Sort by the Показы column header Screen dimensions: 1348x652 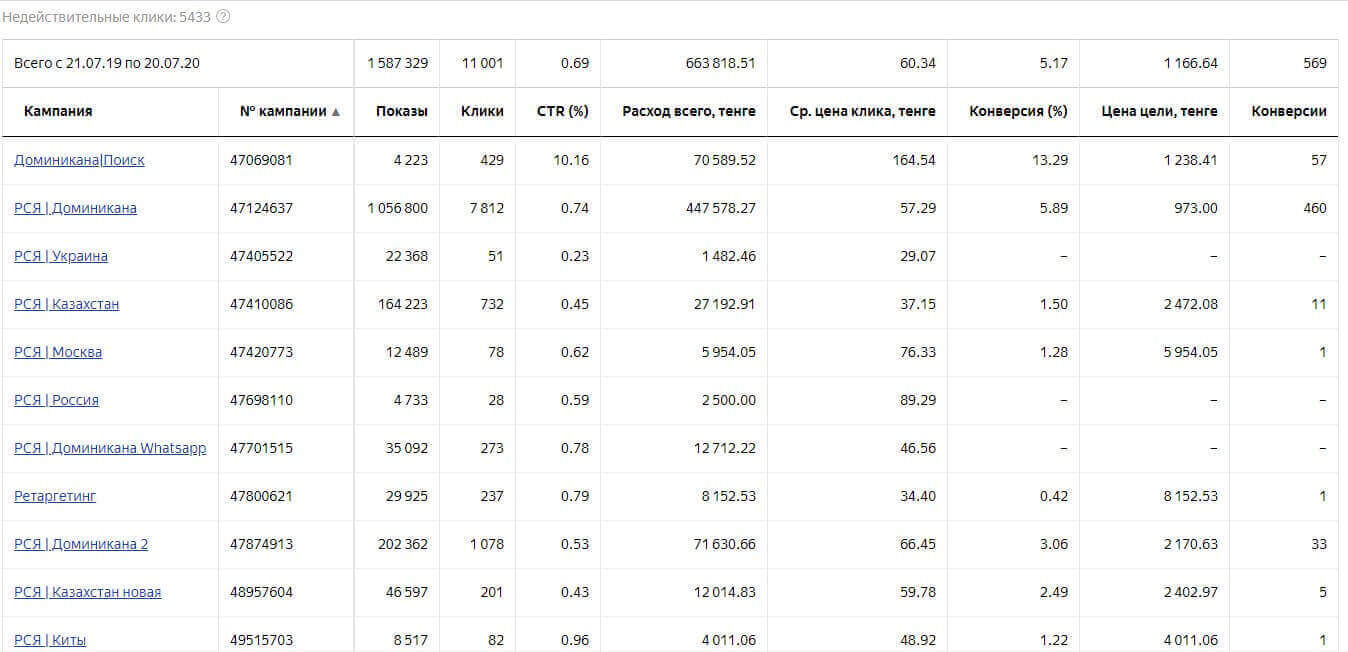(x=401, y=111)
